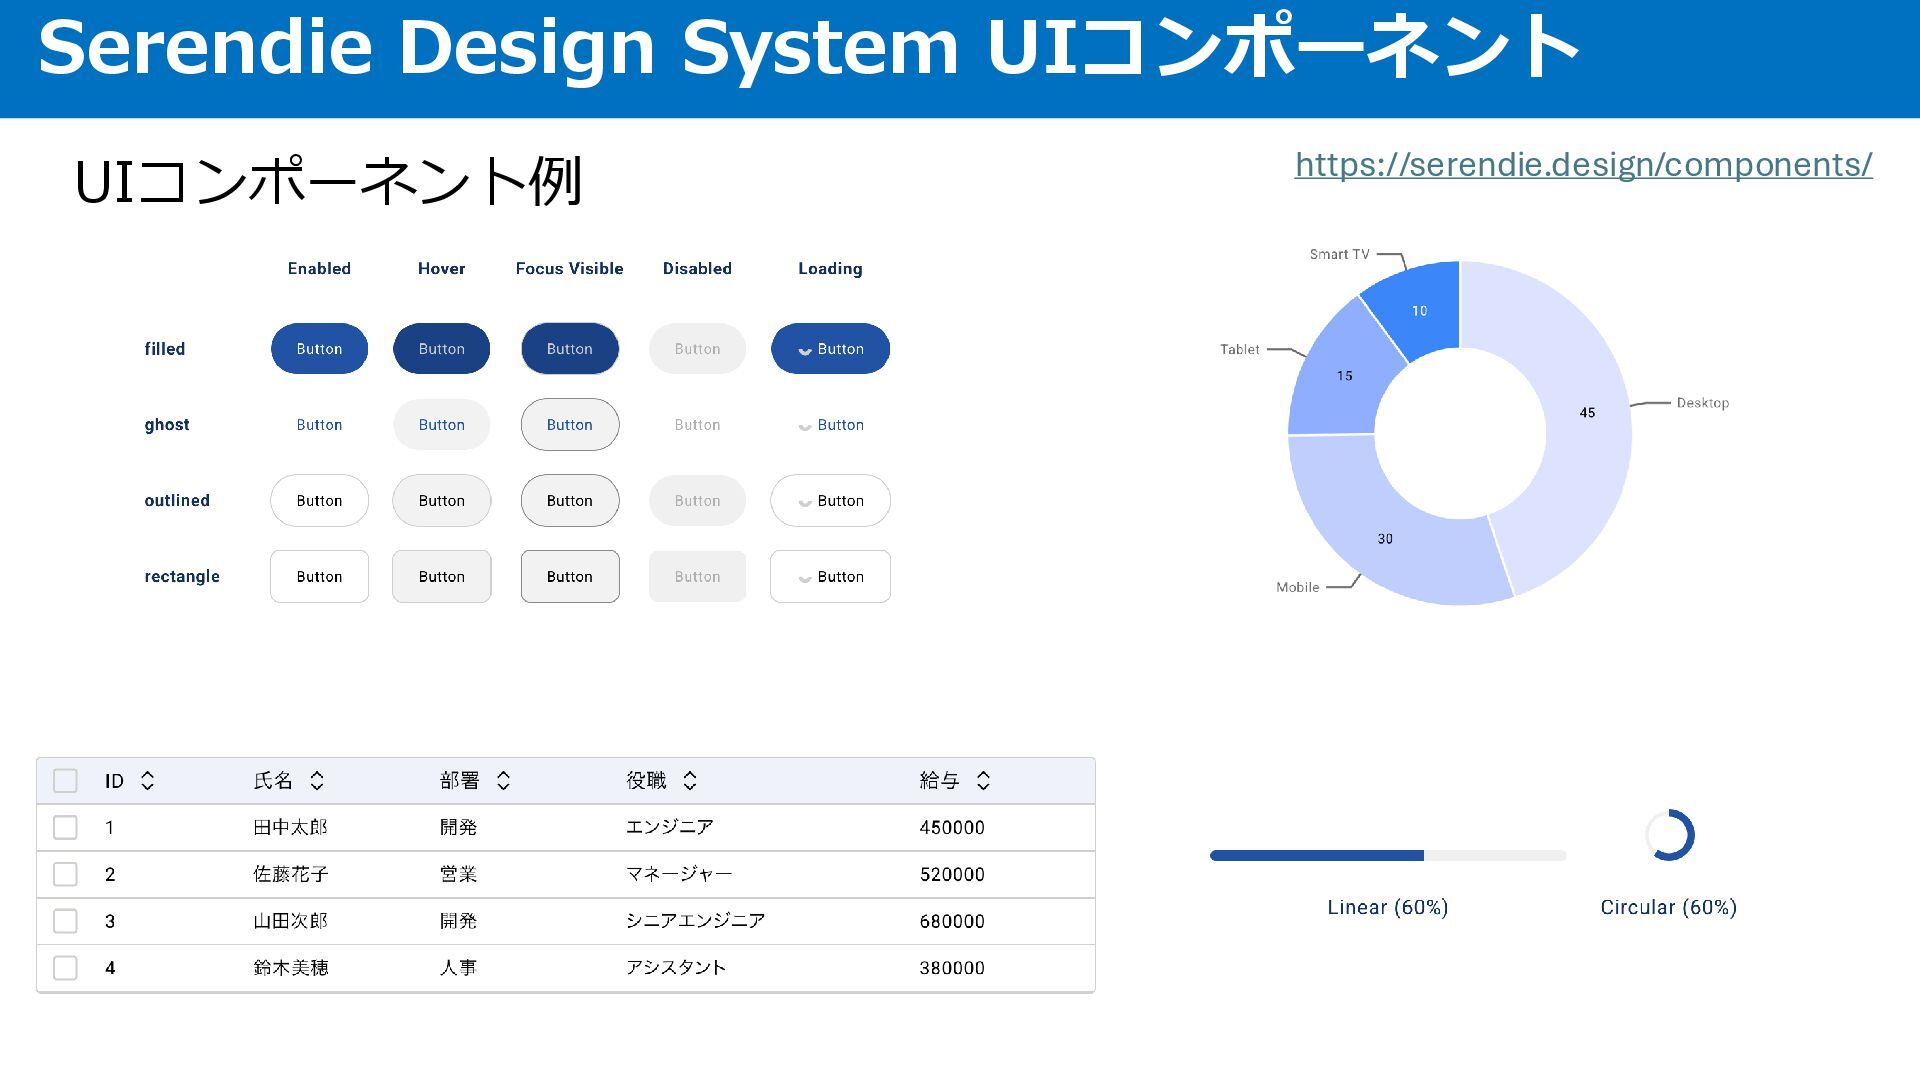
Task: Open the serendie.design components link
Action: tap(1583, 165)
